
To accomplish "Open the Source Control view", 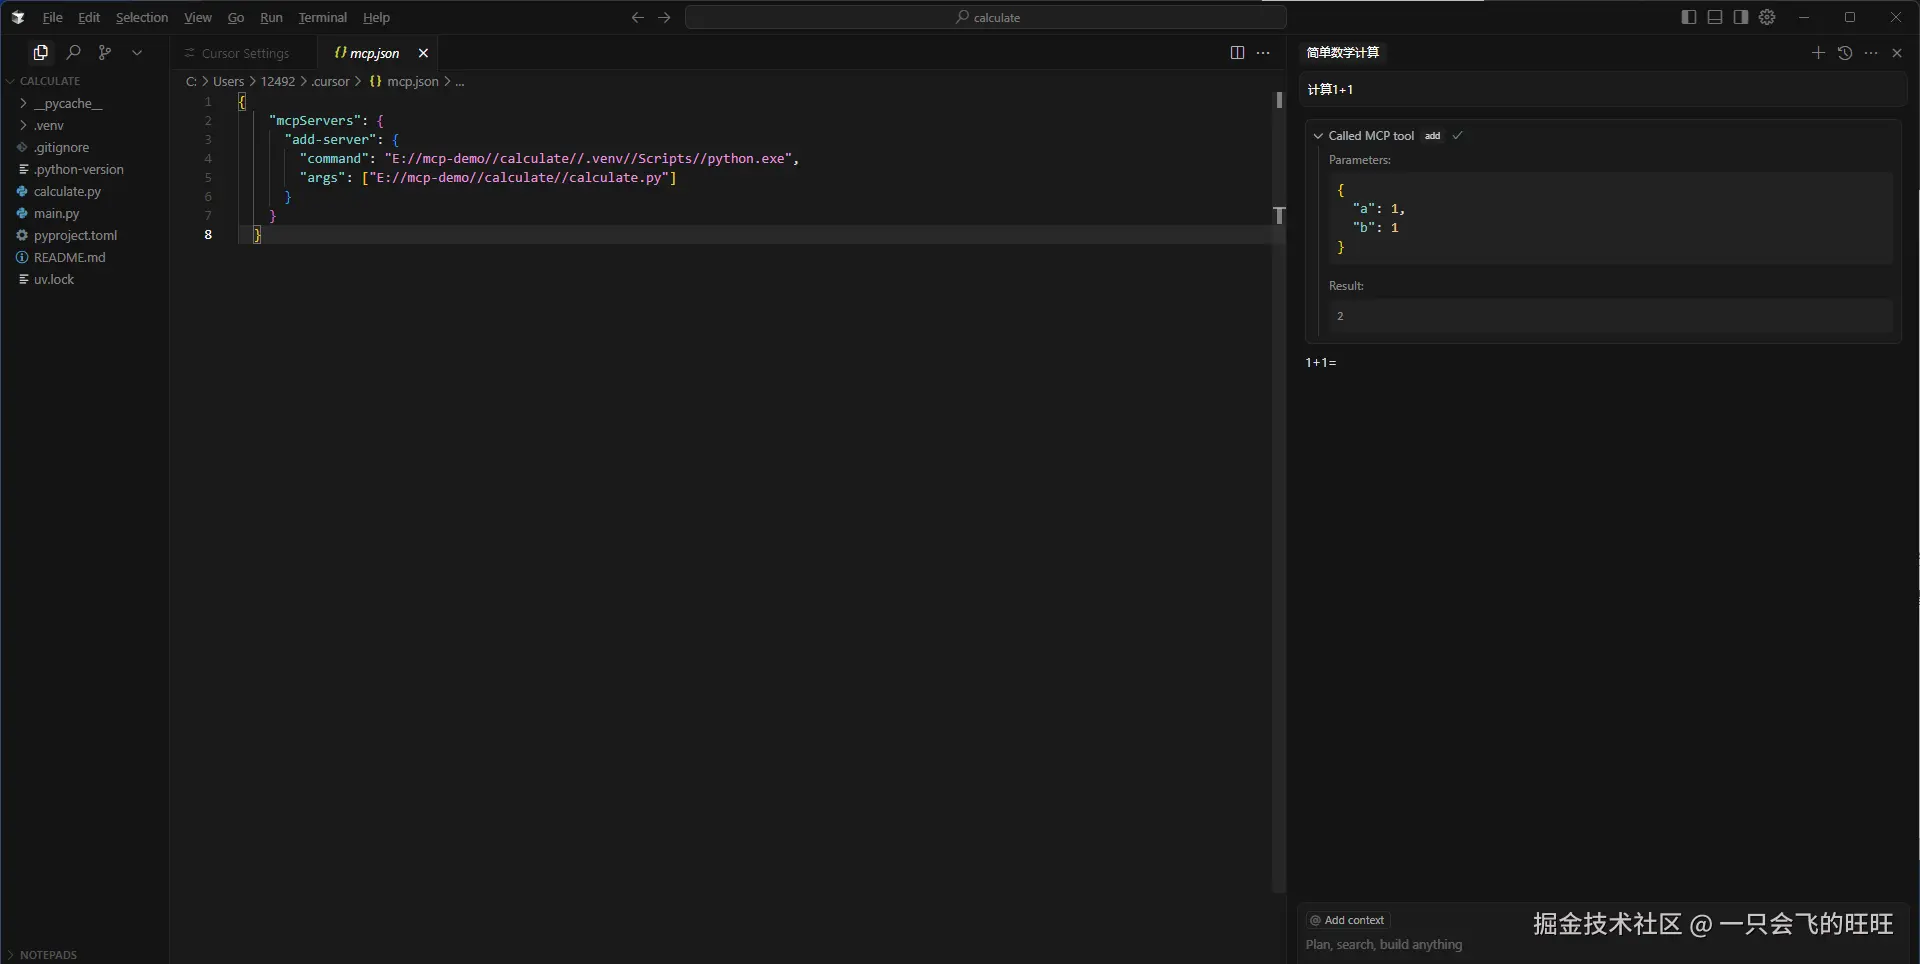I will [105, 53].
